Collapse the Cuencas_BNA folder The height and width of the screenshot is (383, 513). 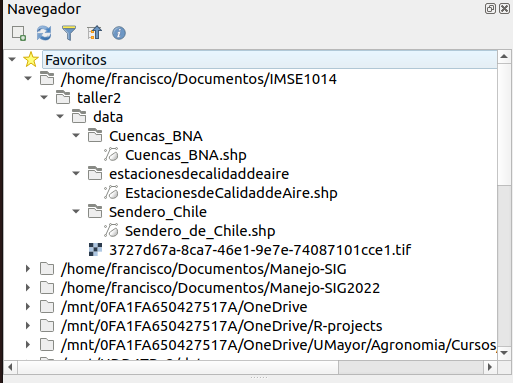click(76, 136)
